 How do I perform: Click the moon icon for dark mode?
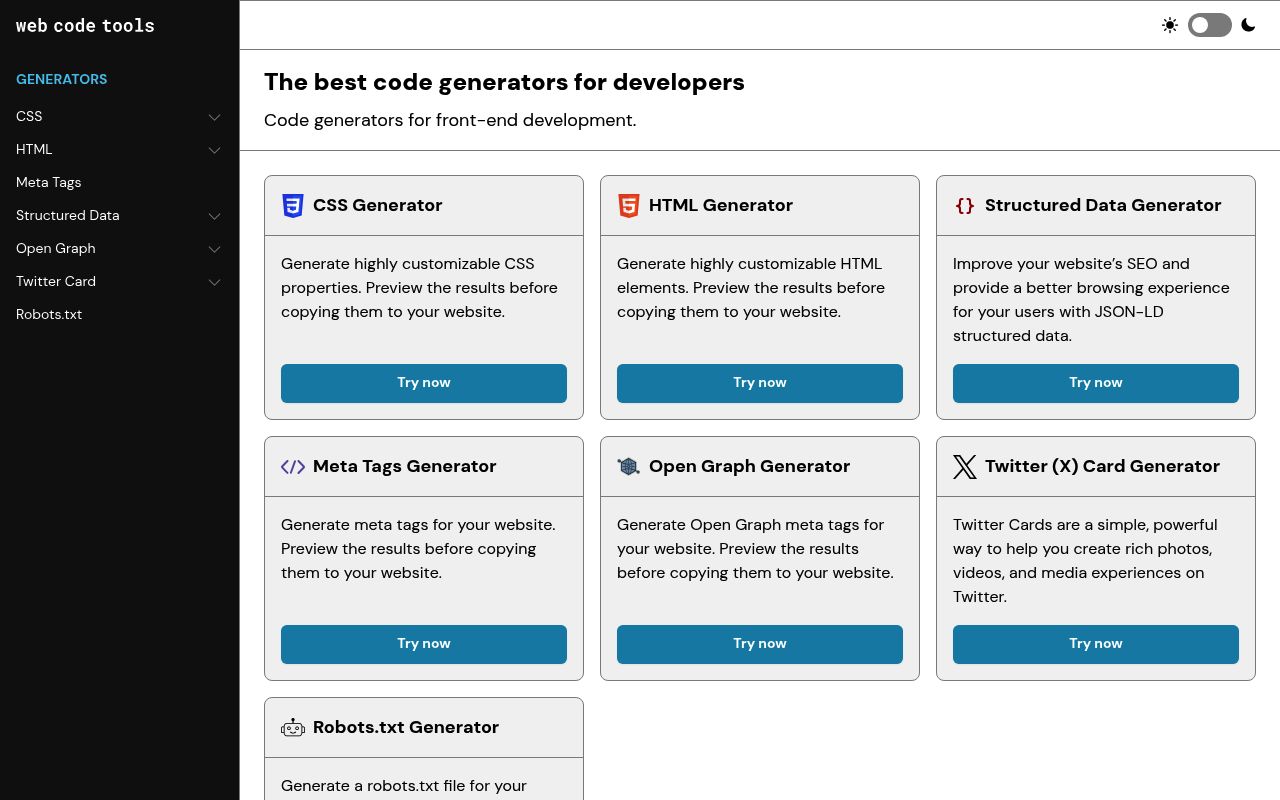[x=1248, y=25]
